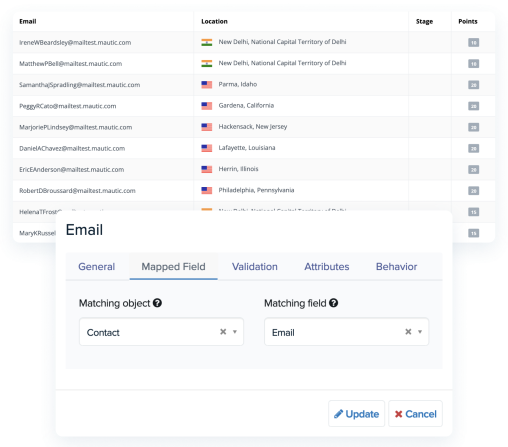Image resolution: width=508 pixels, height=447 pixels.
Task: Click the Update button
Action: 356,414
